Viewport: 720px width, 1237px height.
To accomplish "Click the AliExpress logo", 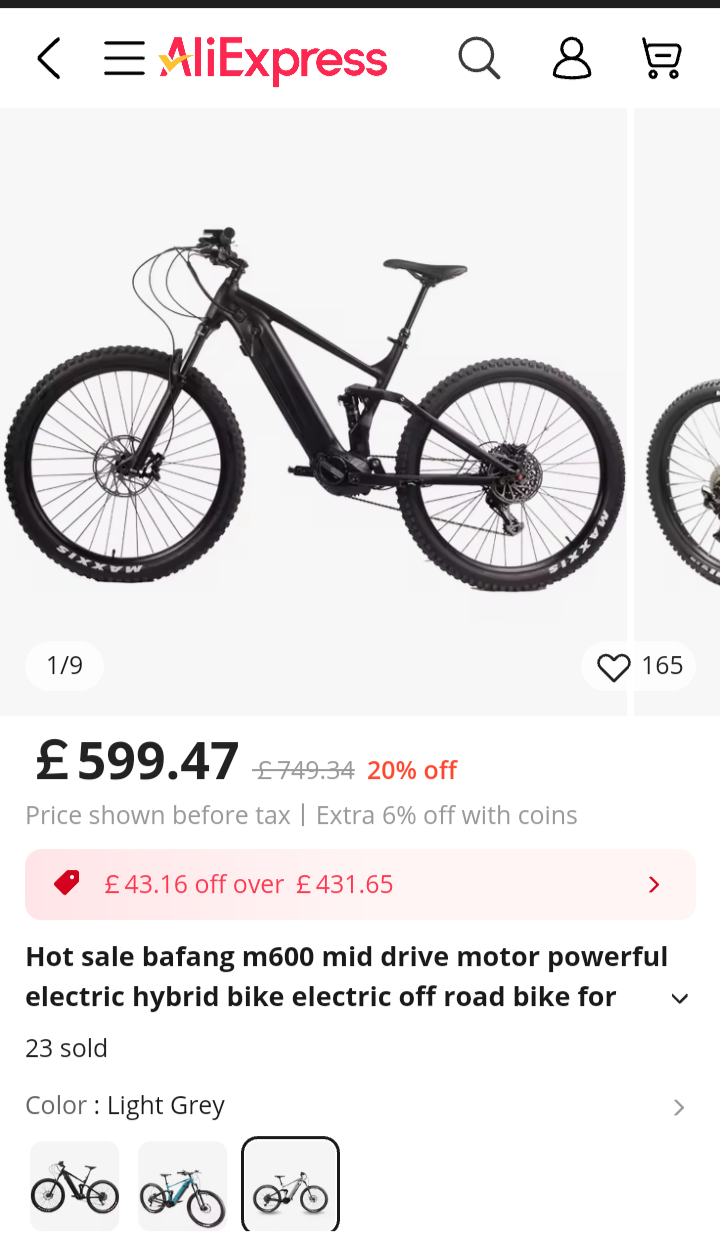I will (273, 59).
